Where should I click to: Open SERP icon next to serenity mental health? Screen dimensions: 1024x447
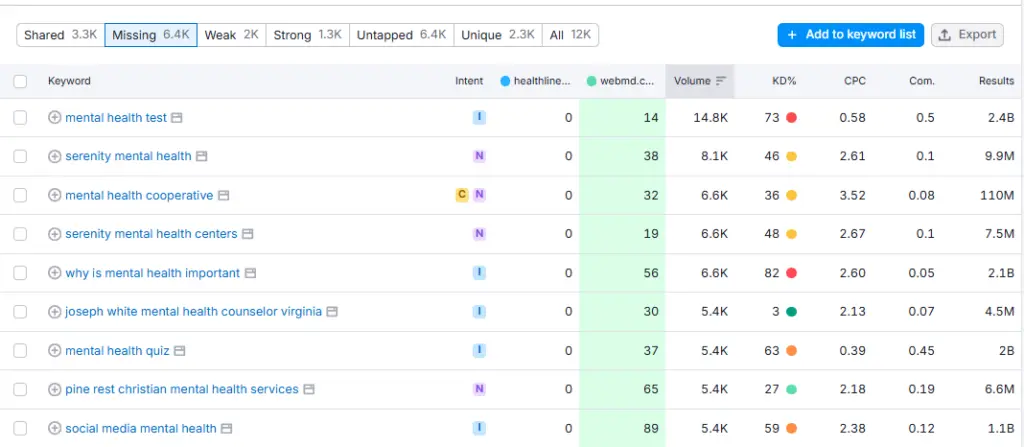(201, 157)
